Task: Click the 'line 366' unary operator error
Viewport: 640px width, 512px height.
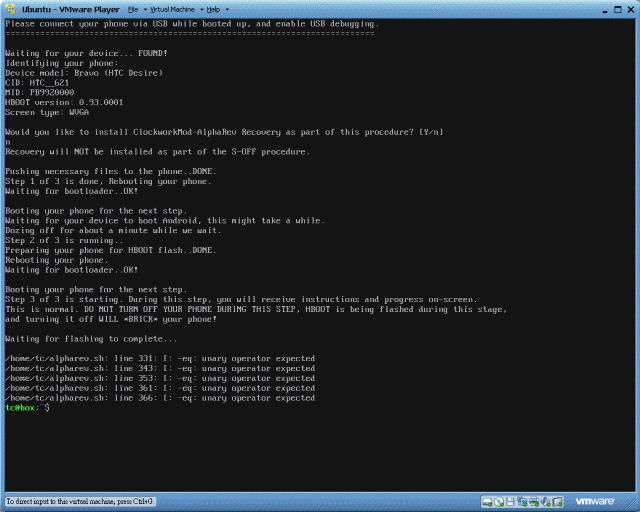Action: coord(160,398)
